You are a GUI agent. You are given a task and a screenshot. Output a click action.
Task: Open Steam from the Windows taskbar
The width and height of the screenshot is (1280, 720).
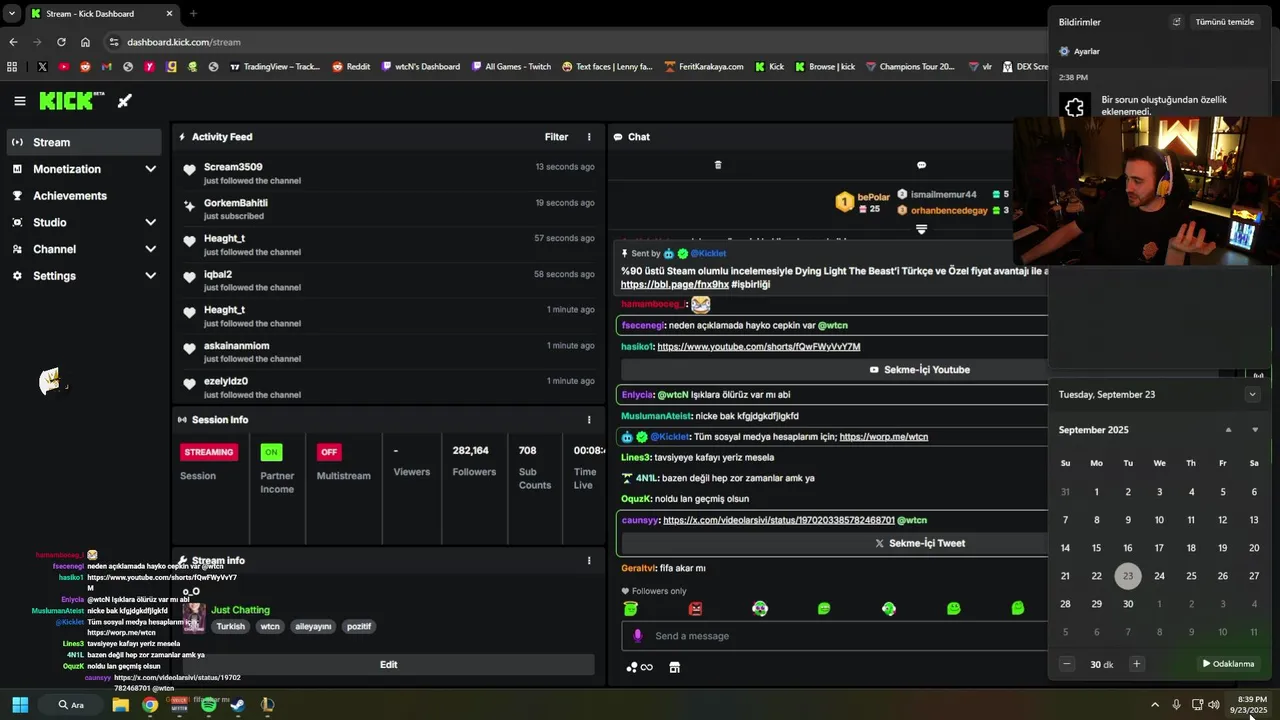tap(238, 705)
